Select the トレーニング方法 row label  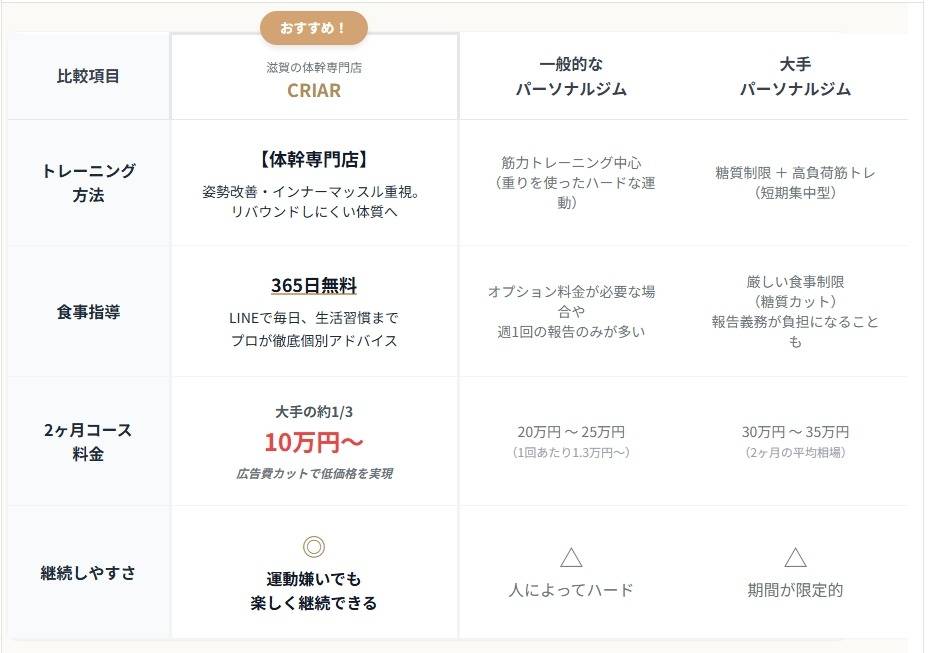88,182
